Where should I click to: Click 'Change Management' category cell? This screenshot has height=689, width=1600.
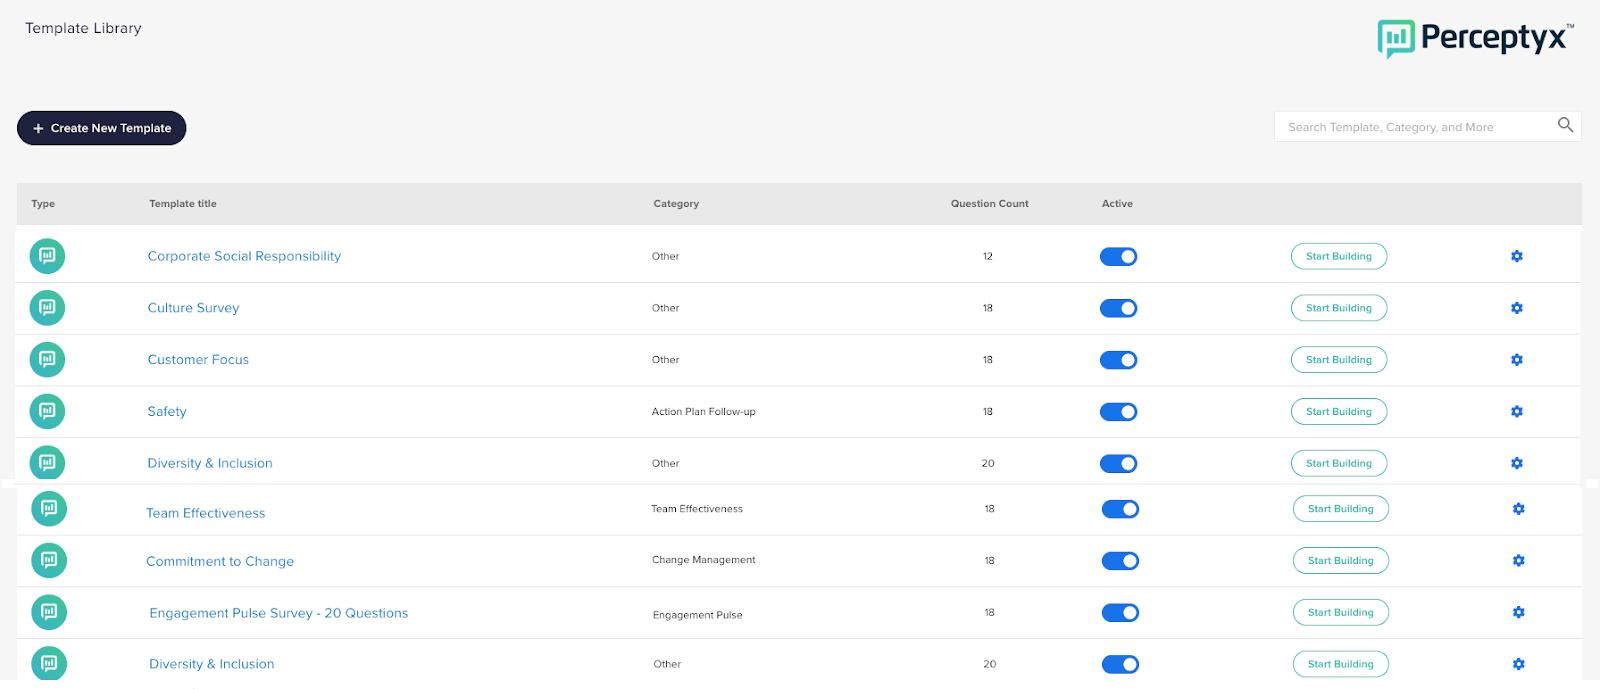(704, 560)
